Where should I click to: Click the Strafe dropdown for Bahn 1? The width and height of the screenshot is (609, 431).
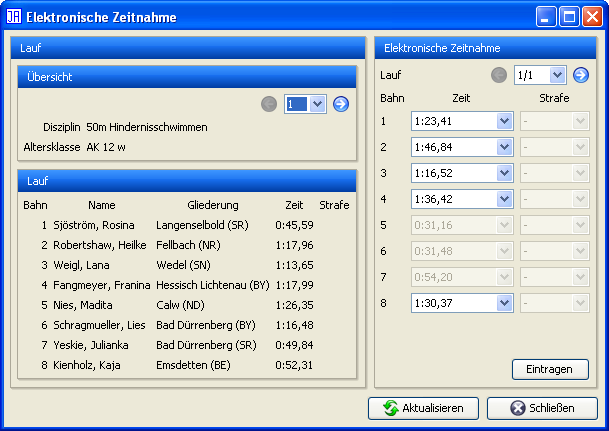pos(555,121)
